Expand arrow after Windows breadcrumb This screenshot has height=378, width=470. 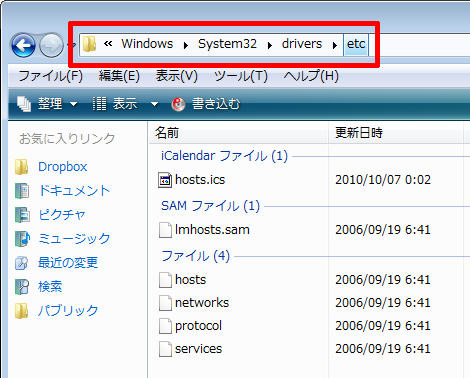click(x=186, y=45)
